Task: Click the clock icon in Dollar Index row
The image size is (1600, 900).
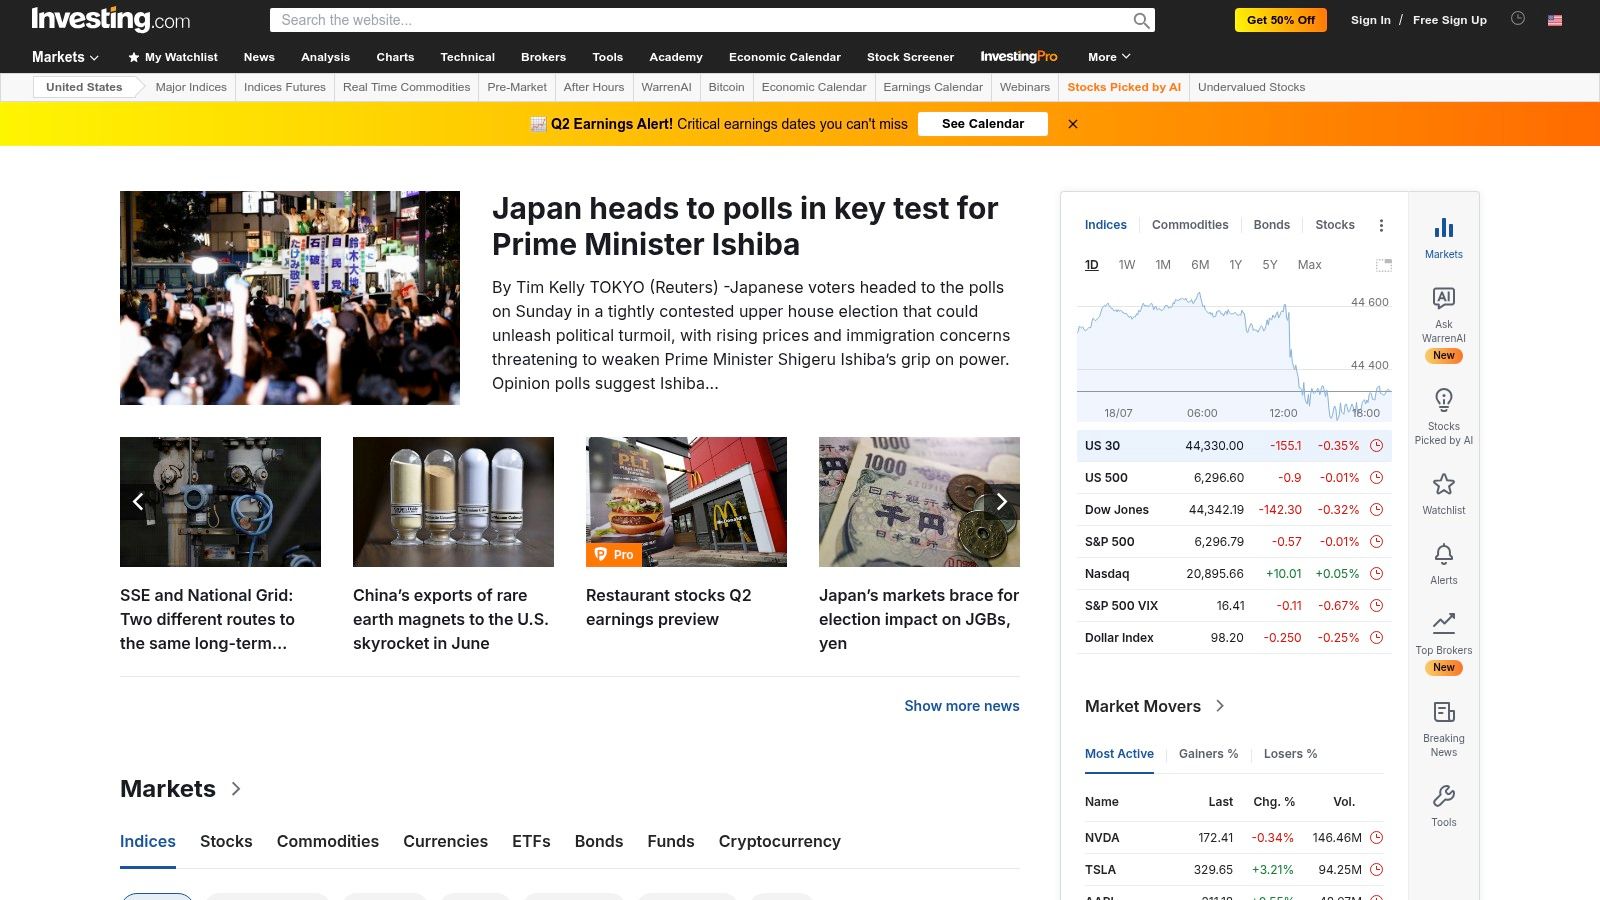Action: point(1376,638)
